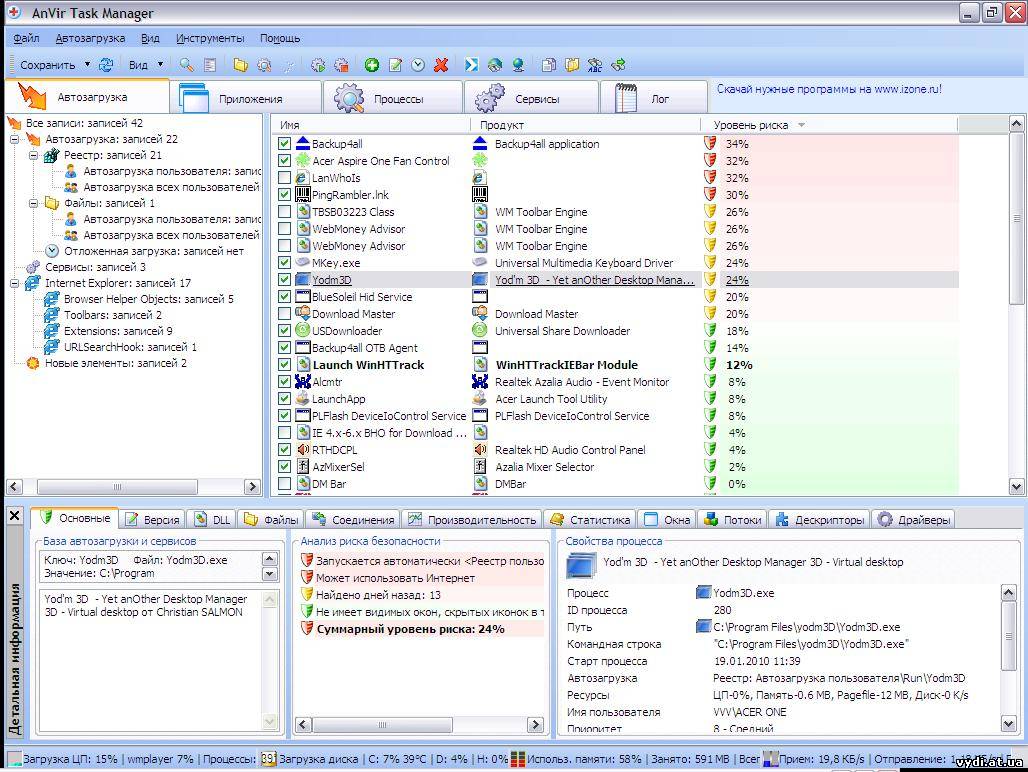This screenshot has height=772, width=1028.
Task: Click the Yodm3D large icon in process properties
Action: [582, 565]
